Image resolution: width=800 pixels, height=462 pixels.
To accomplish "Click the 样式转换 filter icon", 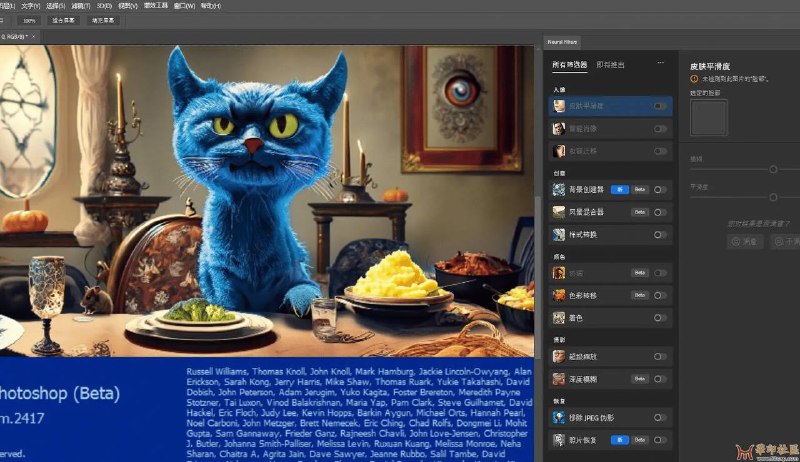I will (x=559, y=235).
